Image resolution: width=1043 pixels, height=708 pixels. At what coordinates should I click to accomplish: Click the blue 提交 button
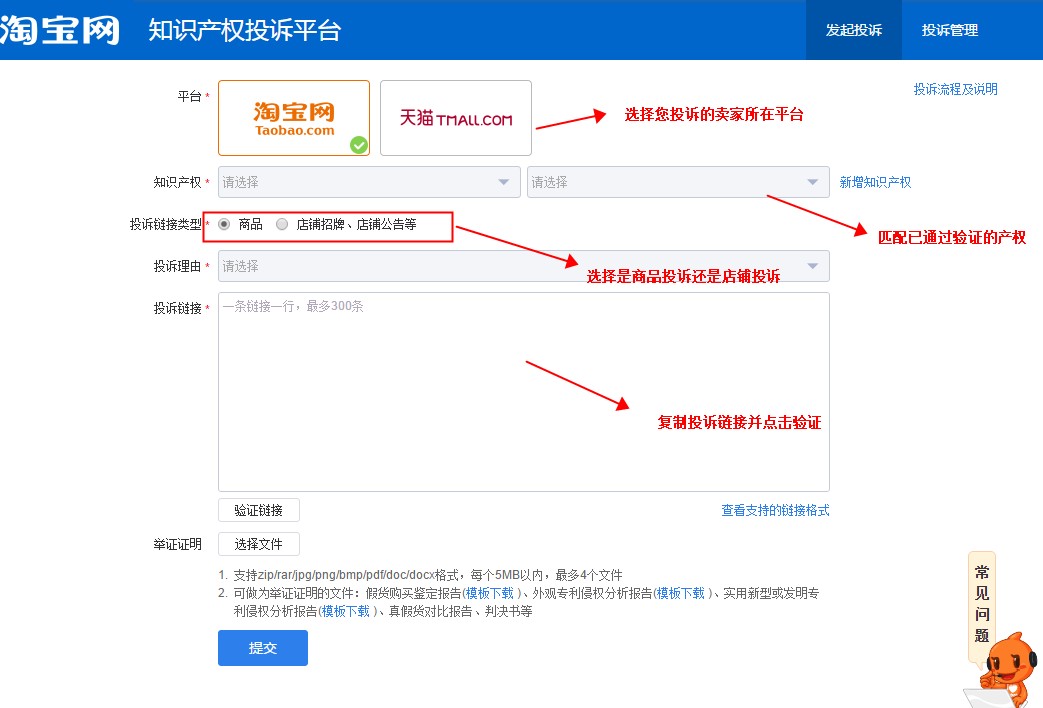pos(263,648)
